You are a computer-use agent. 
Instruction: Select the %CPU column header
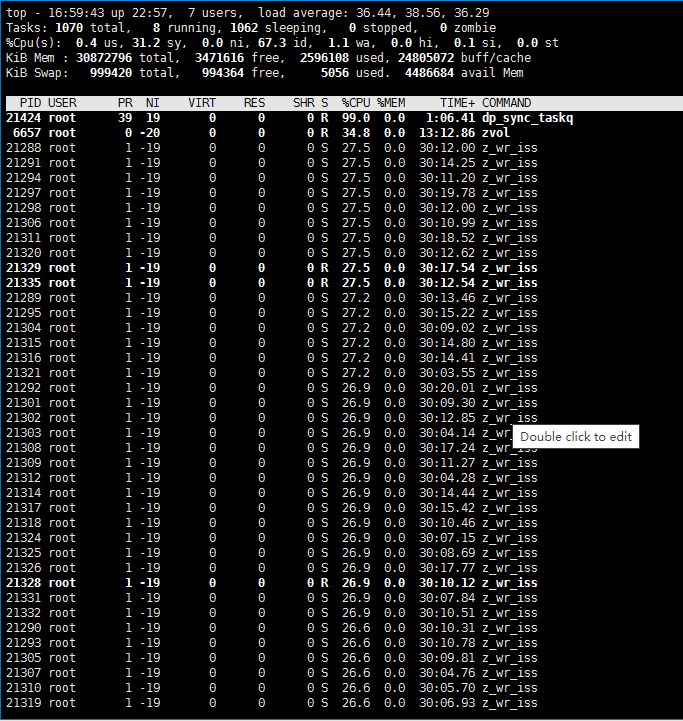pos(356,103)
